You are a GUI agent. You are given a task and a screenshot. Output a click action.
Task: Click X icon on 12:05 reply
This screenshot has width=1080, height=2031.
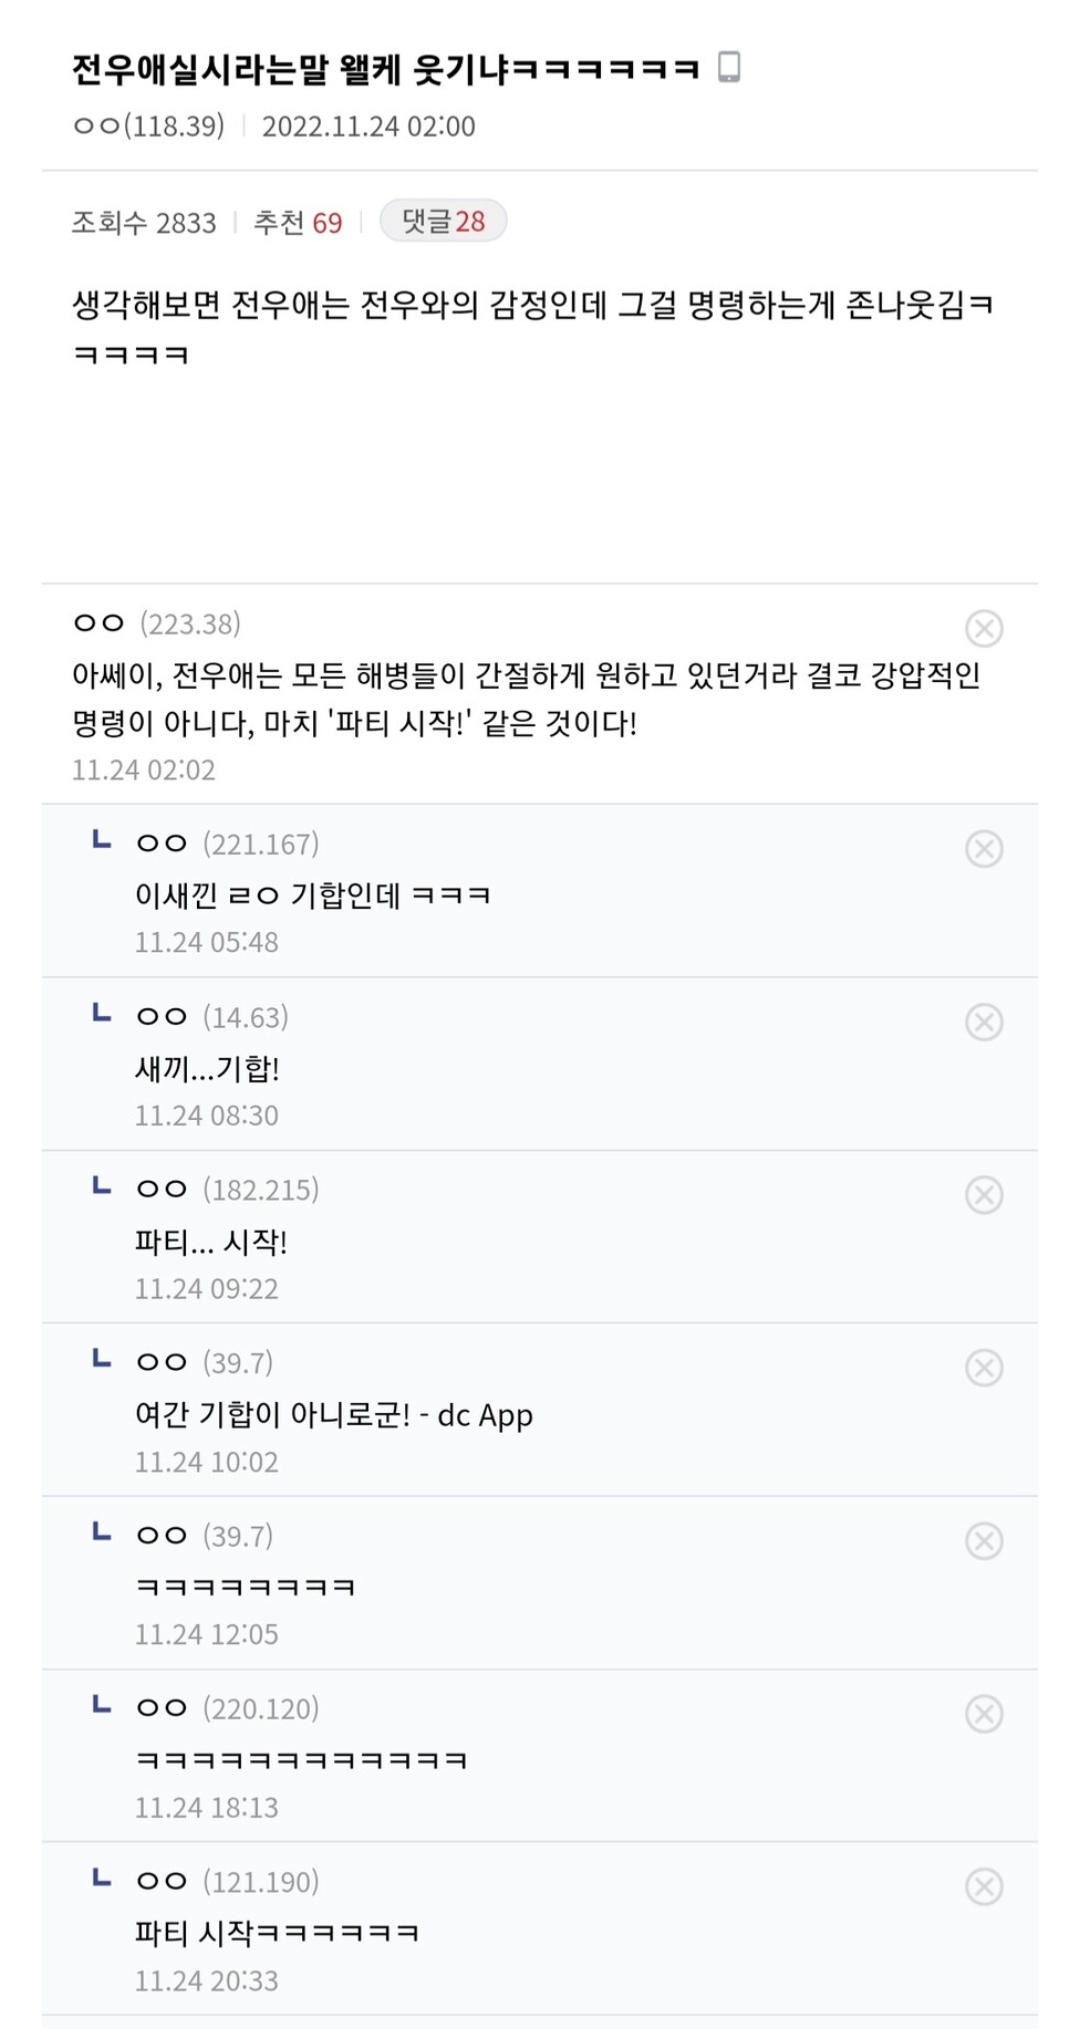(984, 1541)
